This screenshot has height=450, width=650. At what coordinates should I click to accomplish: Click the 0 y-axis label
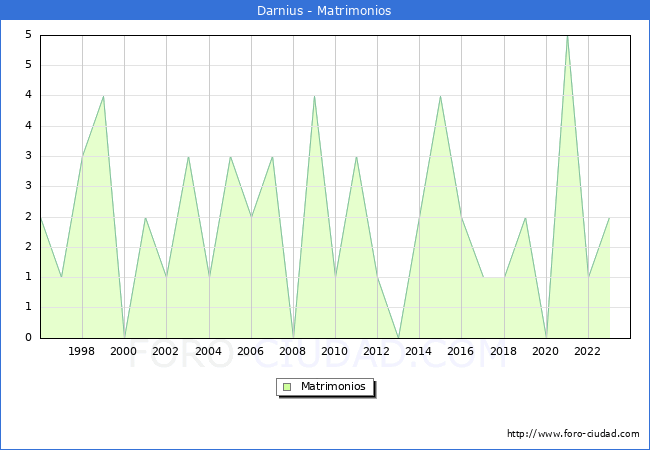click(x=28, y=337)
